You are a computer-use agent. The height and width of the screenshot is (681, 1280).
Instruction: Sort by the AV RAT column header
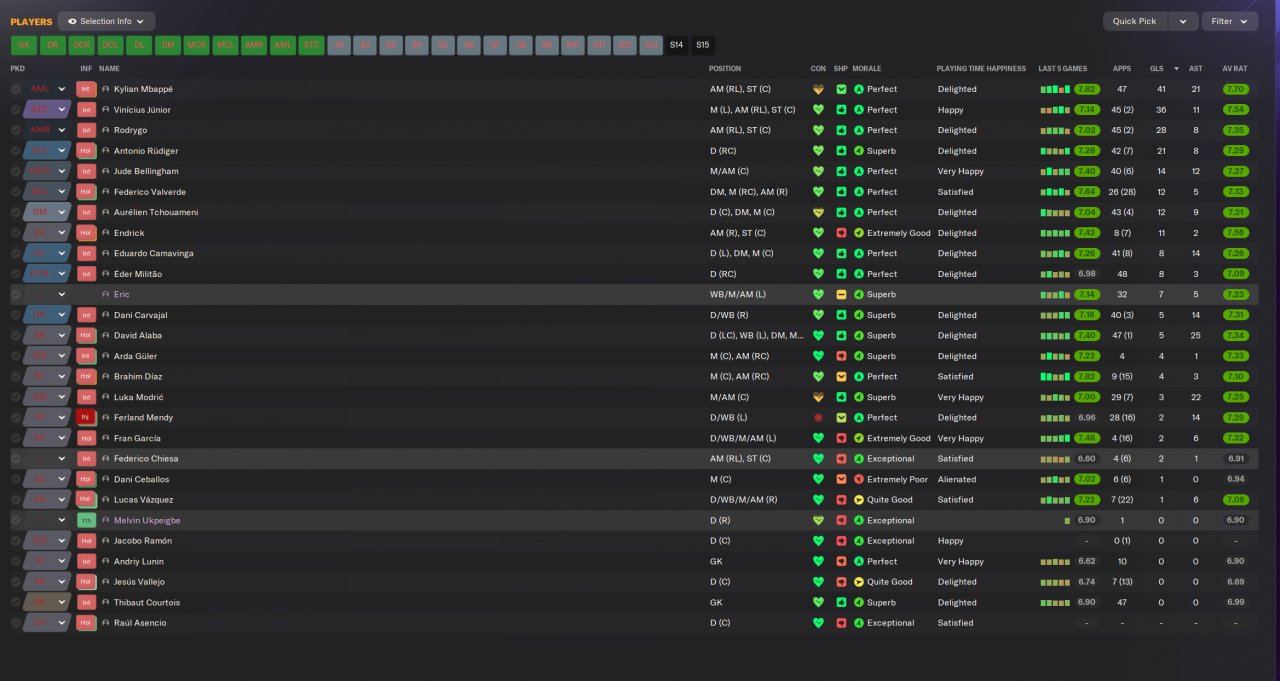click(1235, 69)
